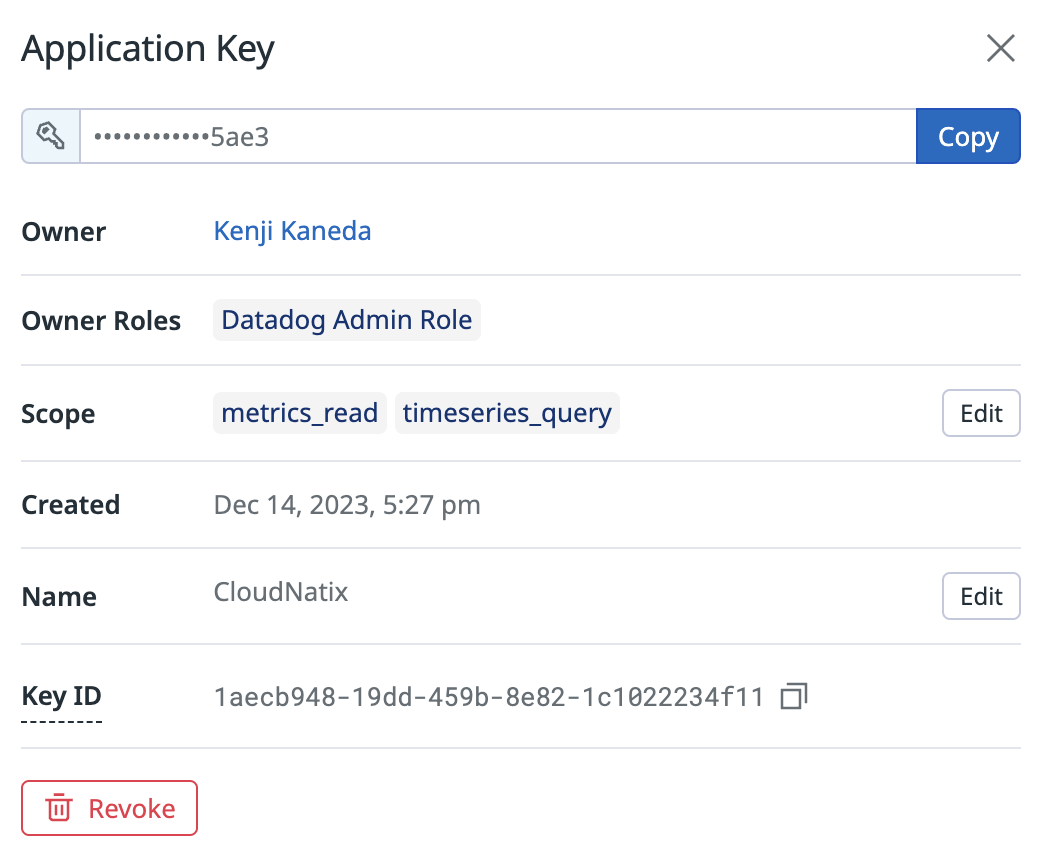Open the Kenji Kaneda owner link
1044x862 pixels.
click(x=292, y=231)
